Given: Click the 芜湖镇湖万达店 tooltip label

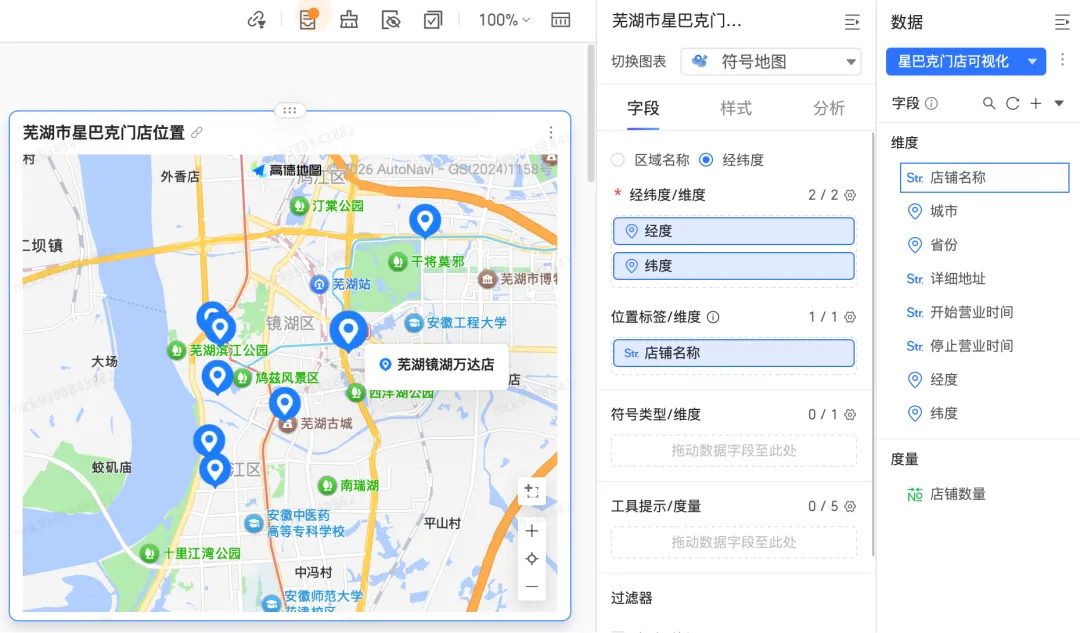Looking at the screenshot, I should [437, 365].
